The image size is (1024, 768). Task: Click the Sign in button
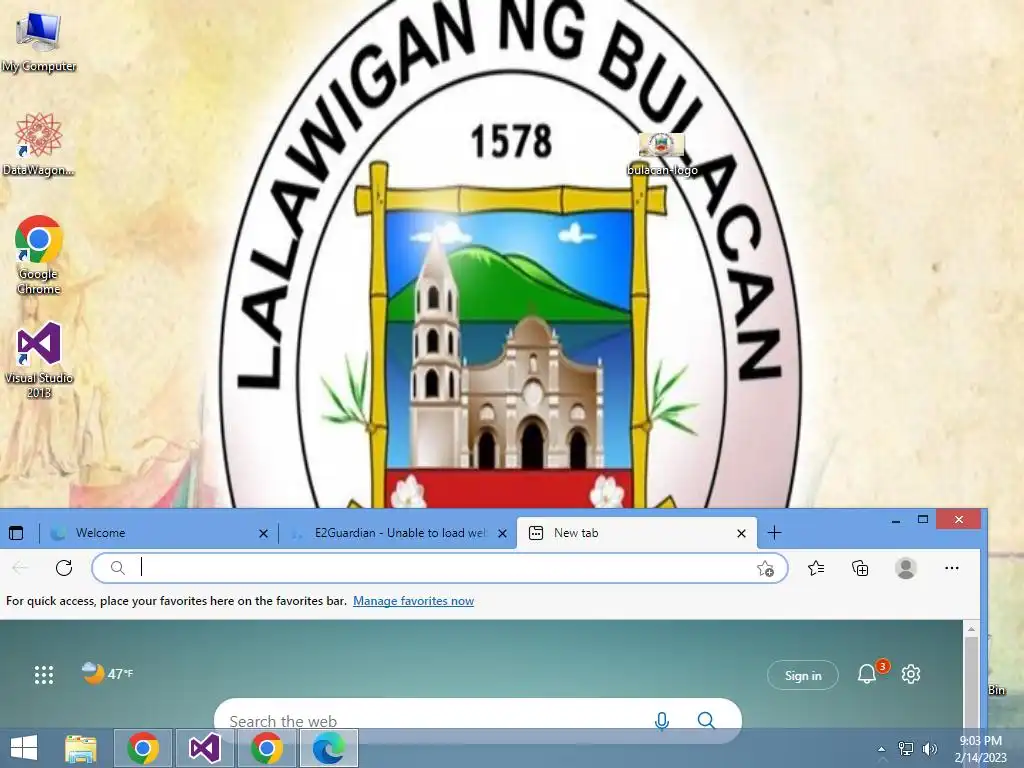[803, 675]
